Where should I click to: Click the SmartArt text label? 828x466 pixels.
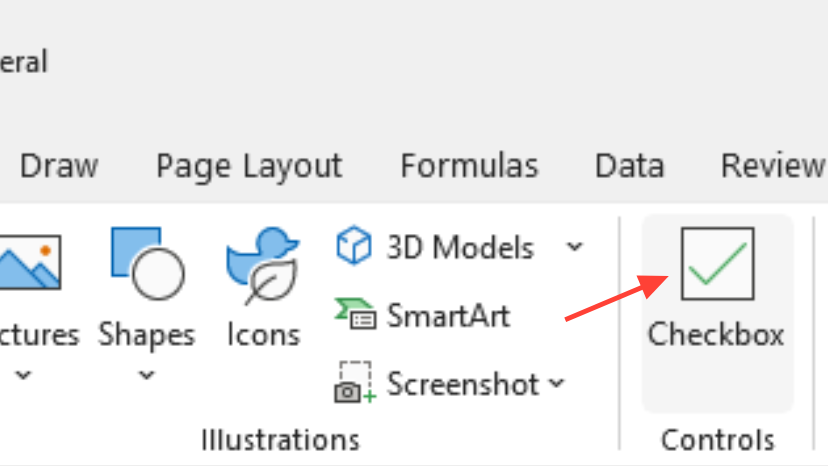pyautogui.click(x=448, y=316)
